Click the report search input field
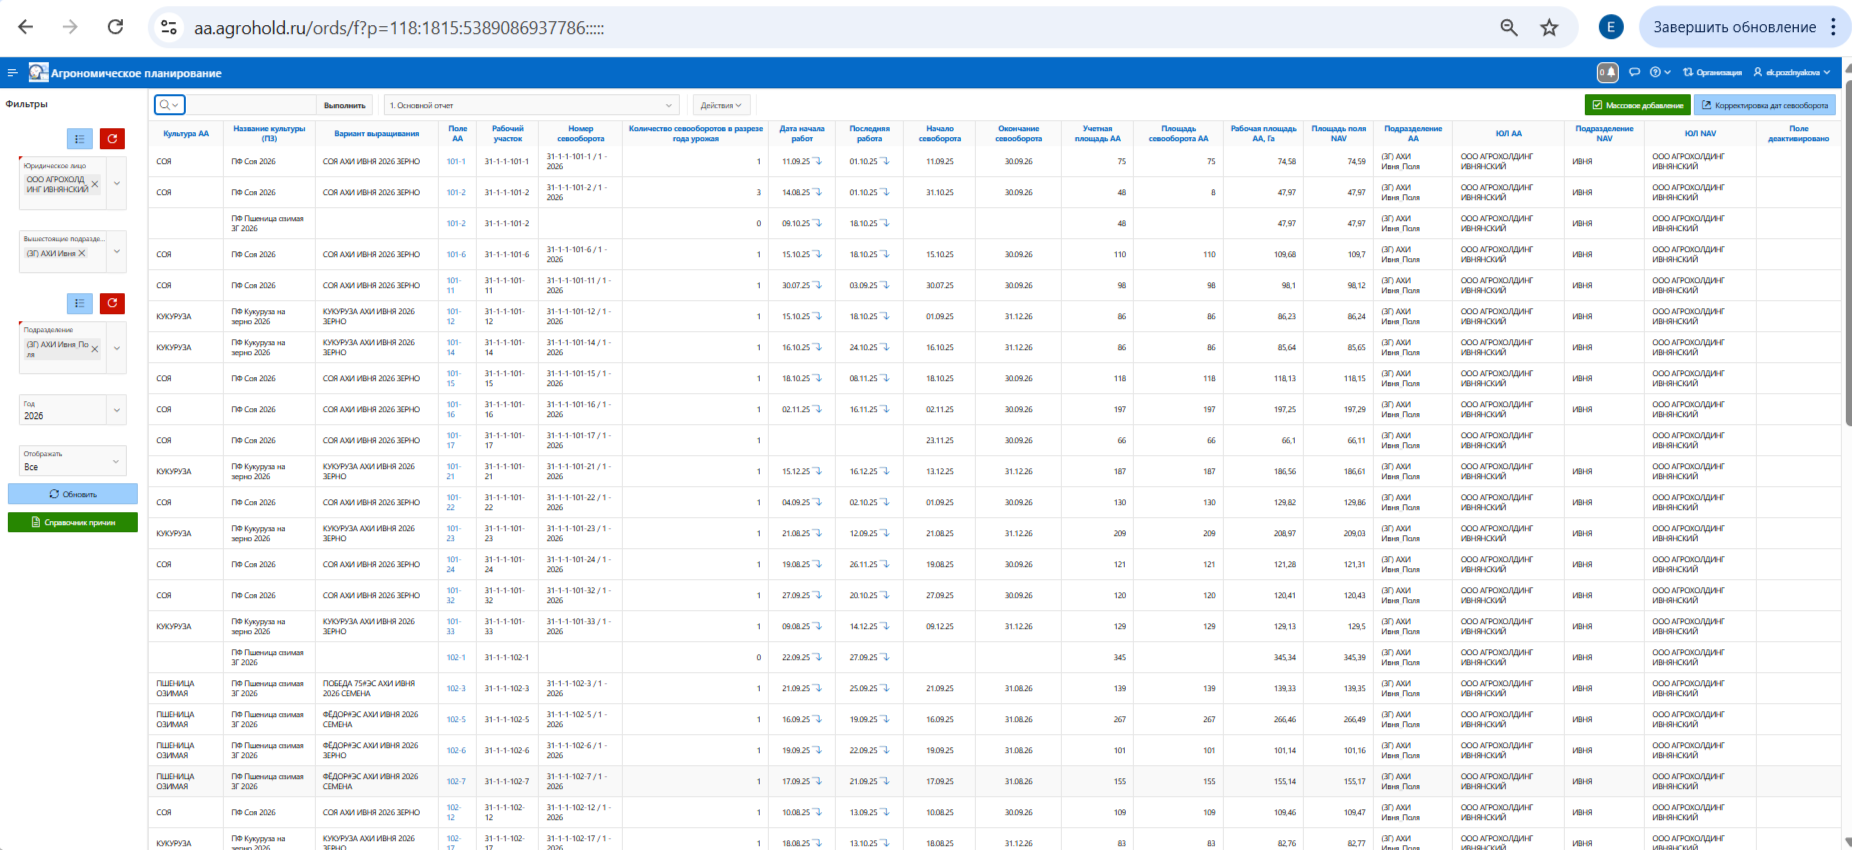This screenshot has height=850, width=1852. coord(251,105)
